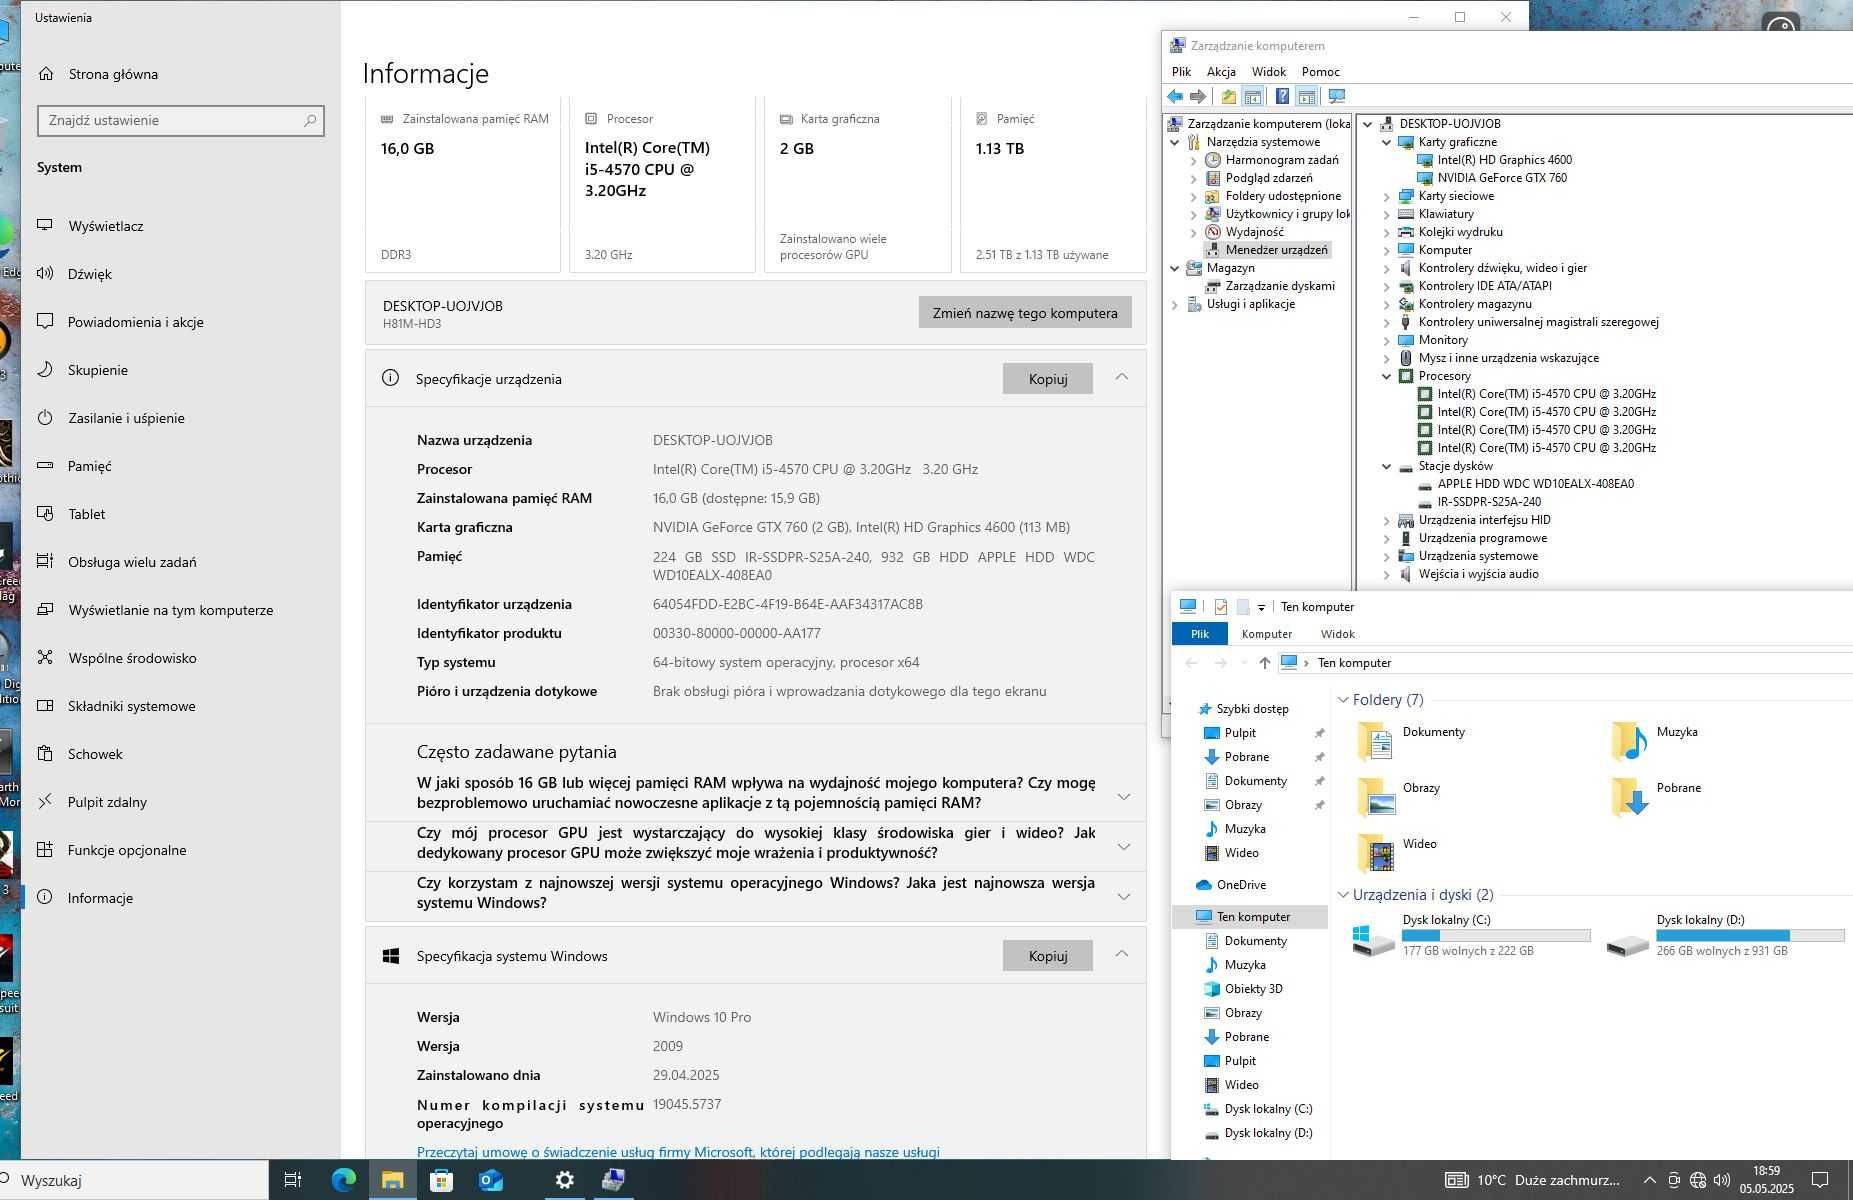Image resolution: width=1853 pixels, height=1200 pixels.
Task: Open Outlook from the taskbar
Action: 490,1180
